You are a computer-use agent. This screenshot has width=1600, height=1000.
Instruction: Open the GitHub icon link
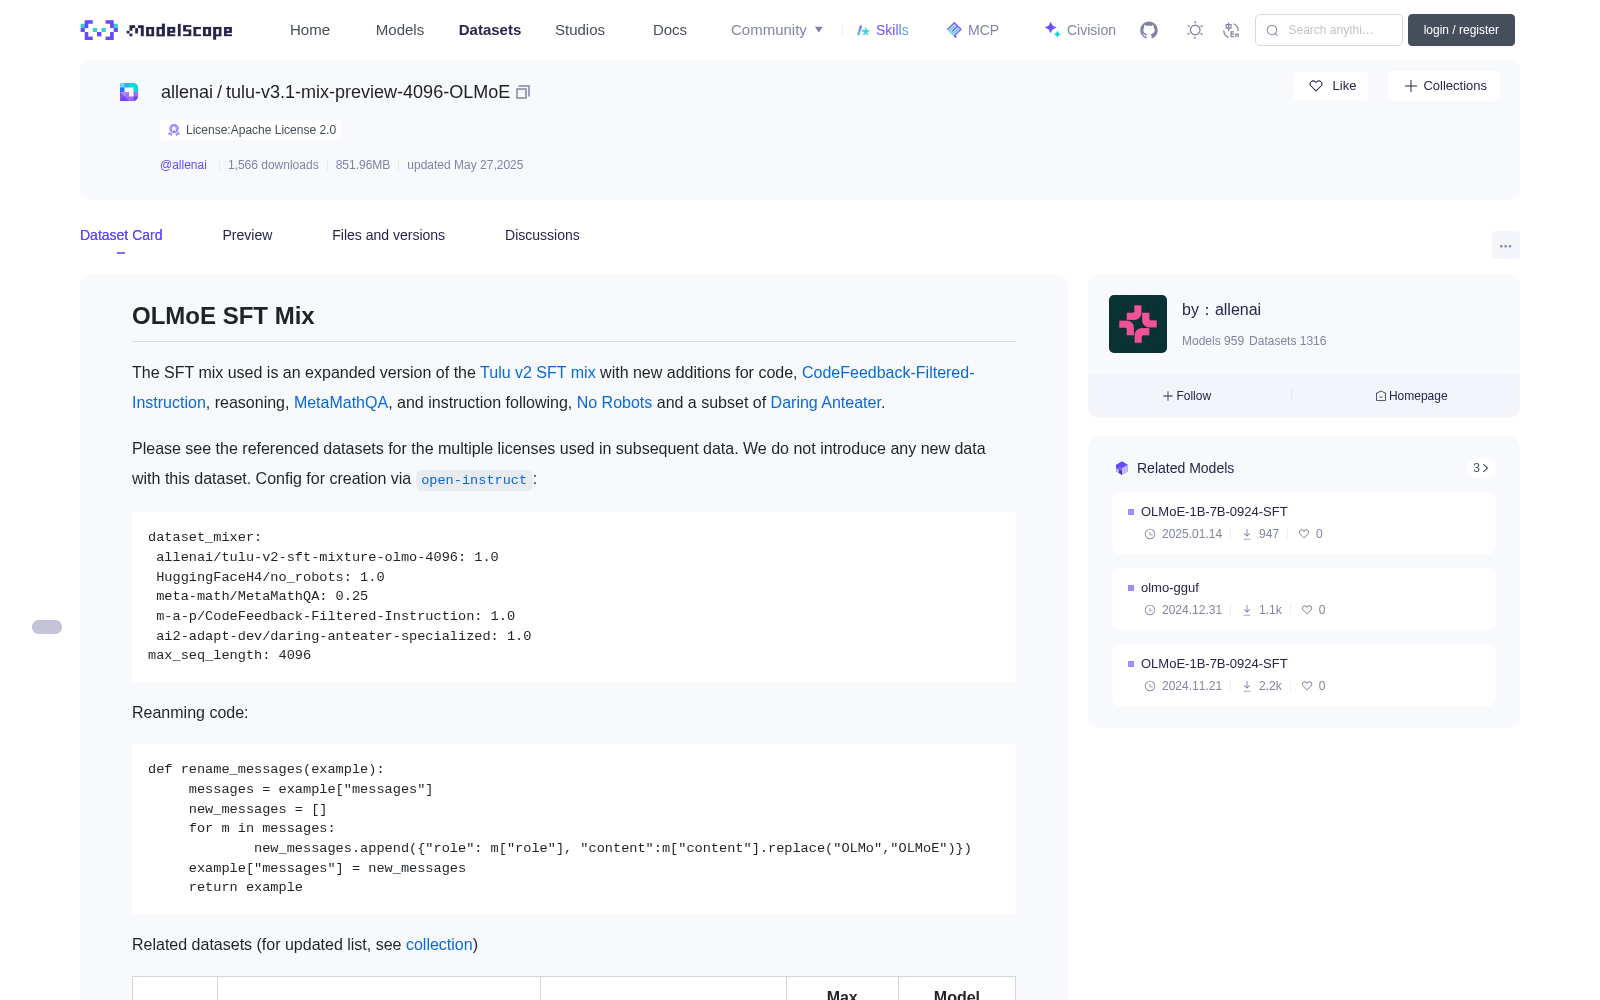(1149, 30)
